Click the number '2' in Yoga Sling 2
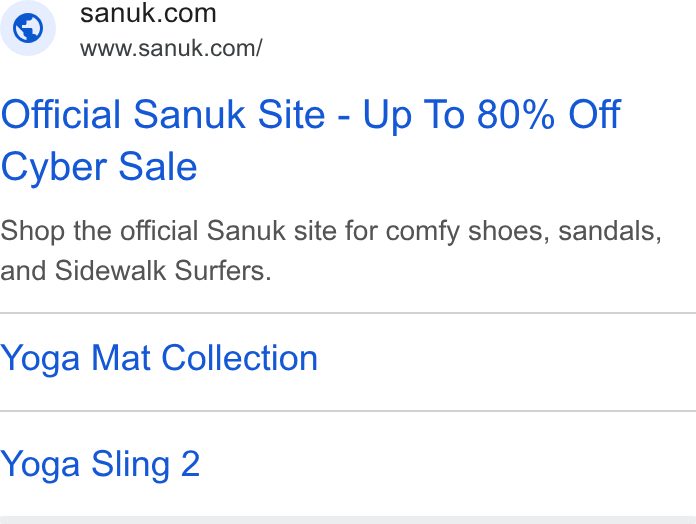Screen dimensions: 696x524 click(190, 464)
